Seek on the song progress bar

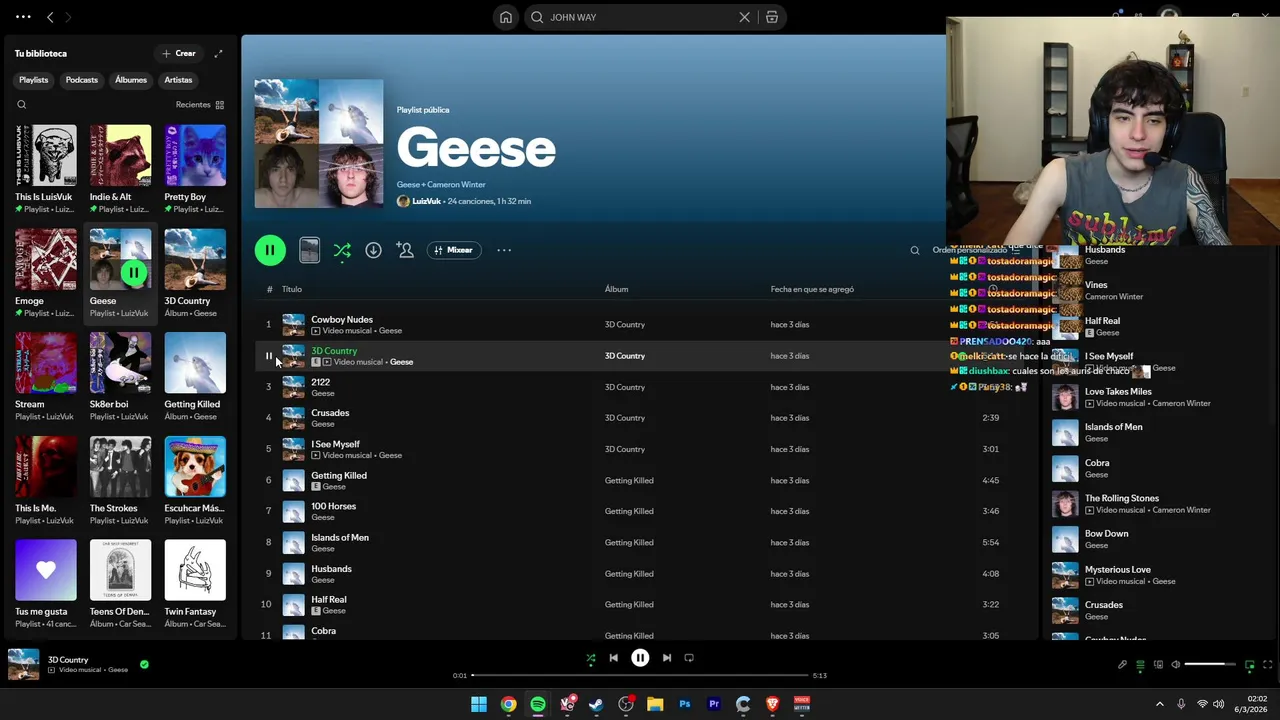[x=639, y=675]
